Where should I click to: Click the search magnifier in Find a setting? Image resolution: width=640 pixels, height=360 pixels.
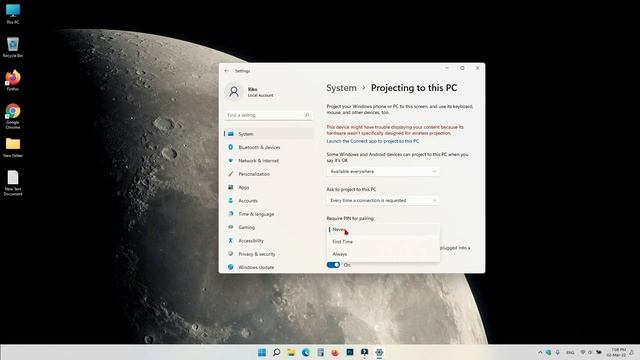click(x=307, y=115)
